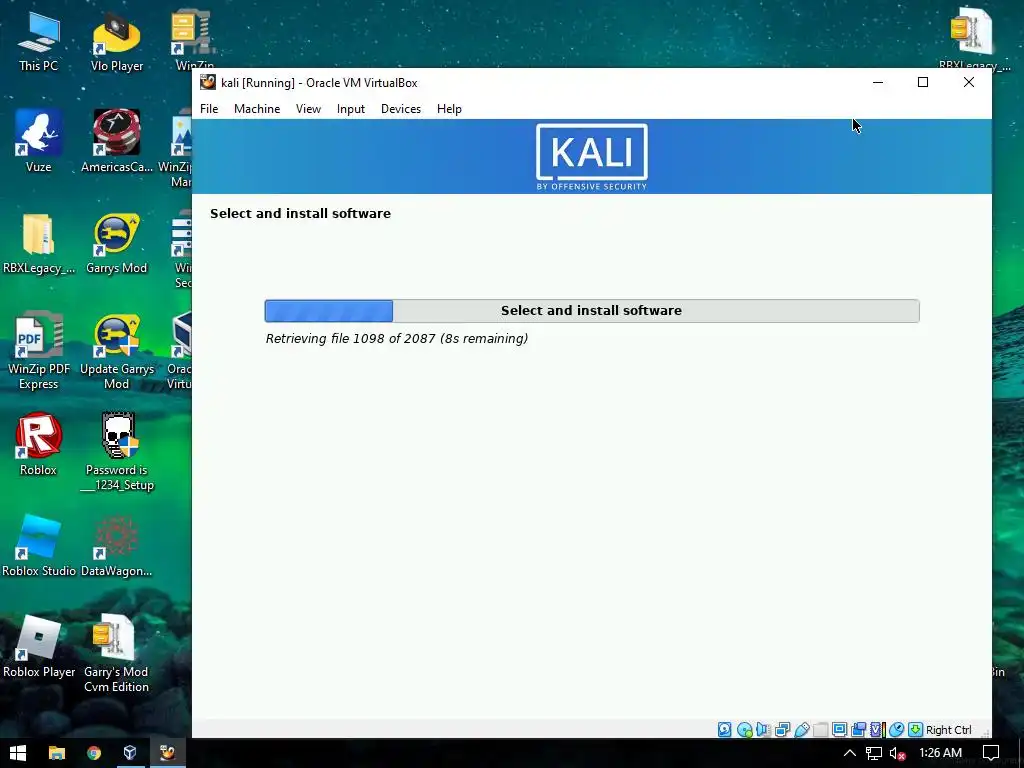The height and width of the screenshot is (768, 1024).
Task: Click the network tray icon
Action: (874, 753)
